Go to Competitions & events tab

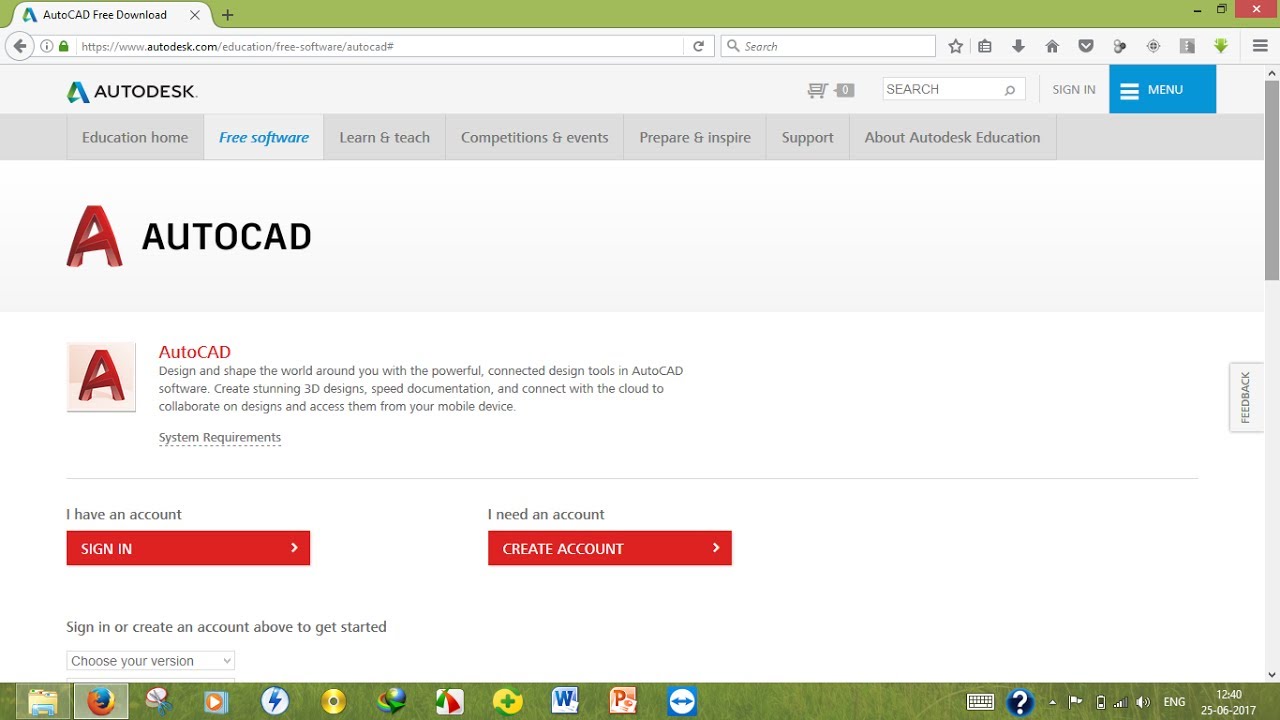[535, 137]
